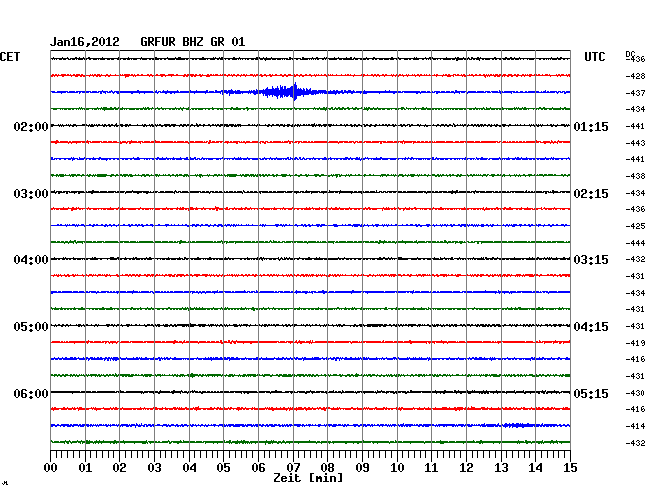650x494 pixels.
Task: Select the 06:00 CET time label
Action: point(31,393)
